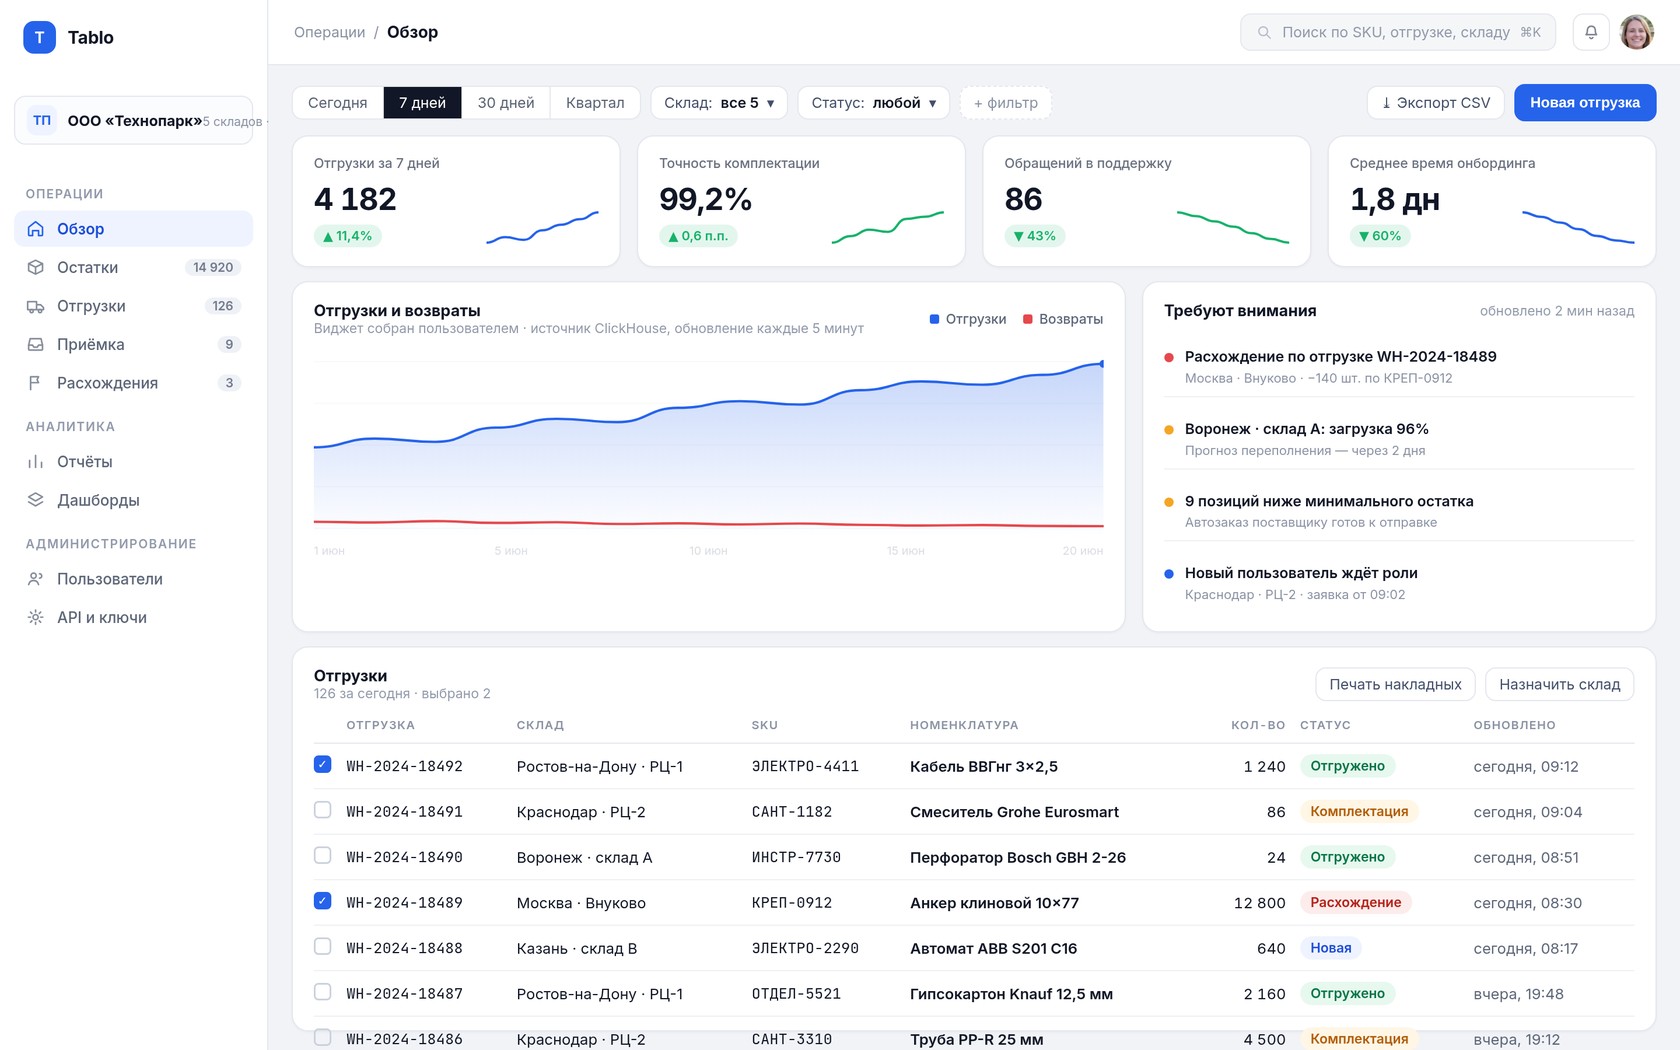Click the 0,6 п.п. change badge

[698, 236]
